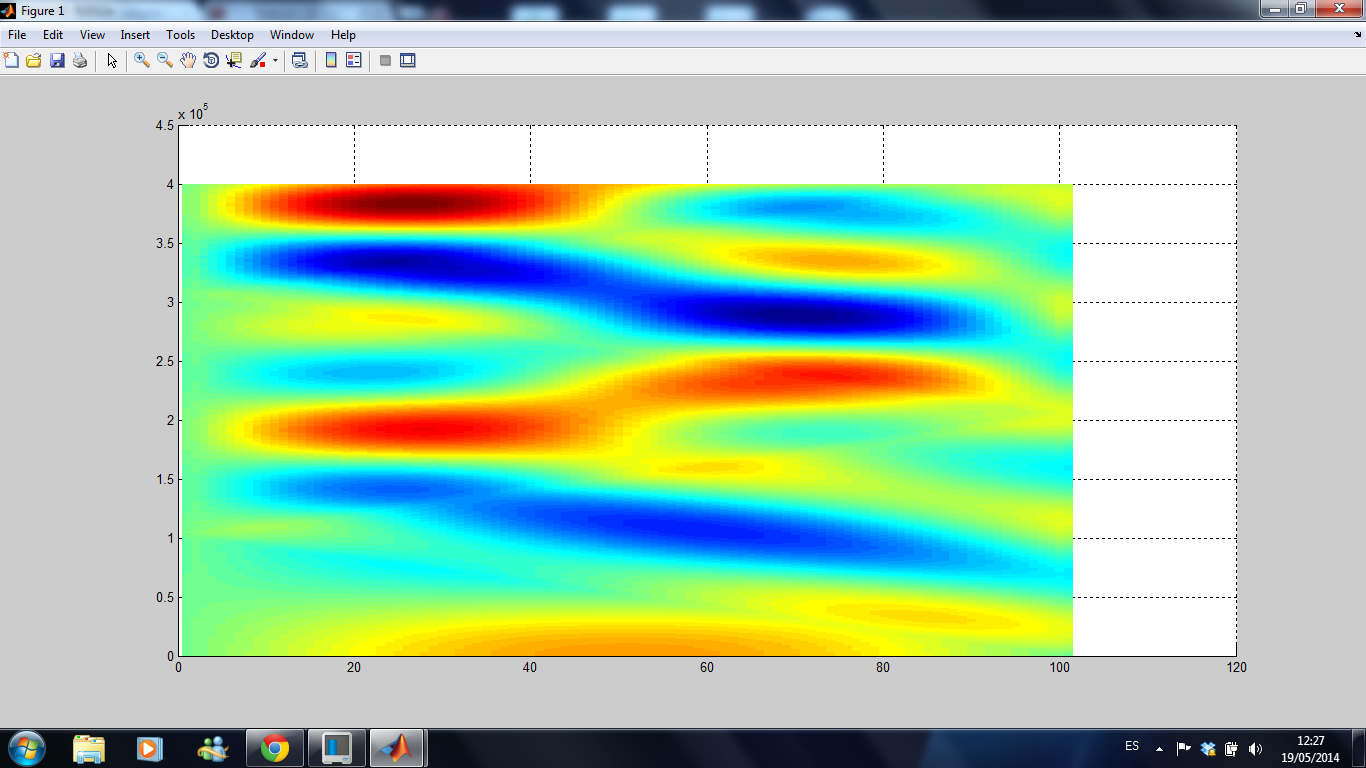Toggle Insert Colorbar on the plot

[x=331, y=61]
